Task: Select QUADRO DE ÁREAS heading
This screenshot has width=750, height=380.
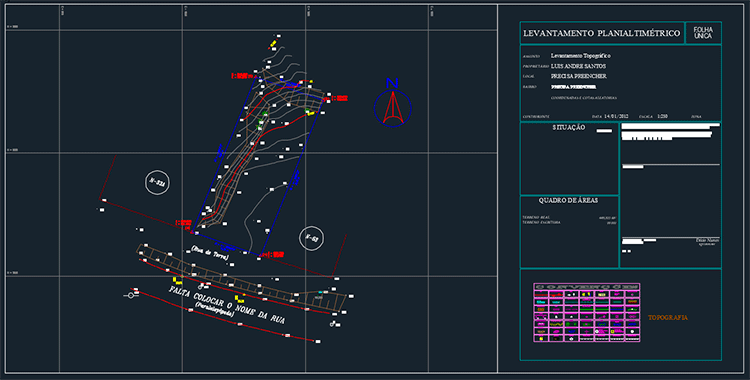Action: tap(568, 201)
